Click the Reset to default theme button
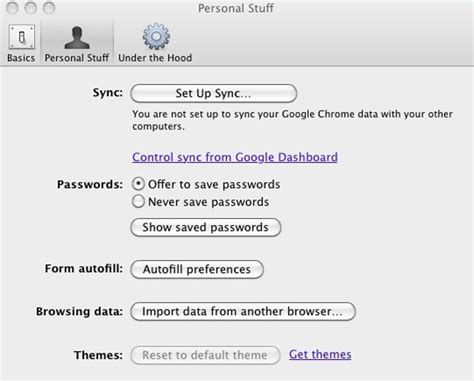The width and height of the screenshot is (474, 381). (x=205, y=355)
